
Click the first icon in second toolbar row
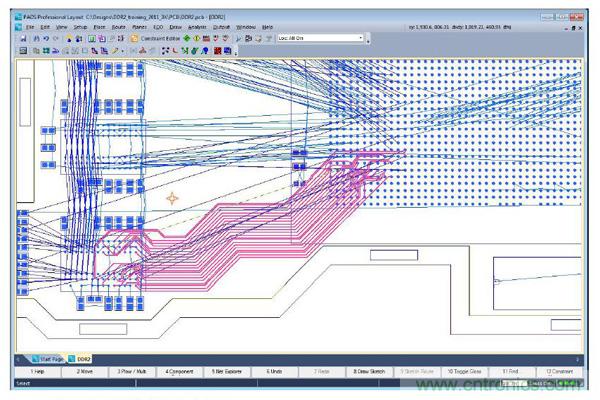pos(23,50)
